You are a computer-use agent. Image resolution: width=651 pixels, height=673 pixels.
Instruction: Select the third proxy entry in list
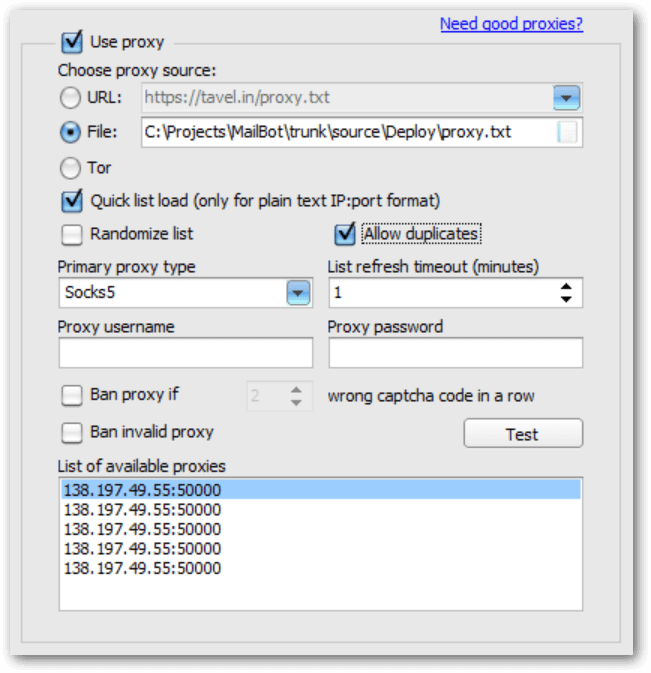(x=321, y=529)
